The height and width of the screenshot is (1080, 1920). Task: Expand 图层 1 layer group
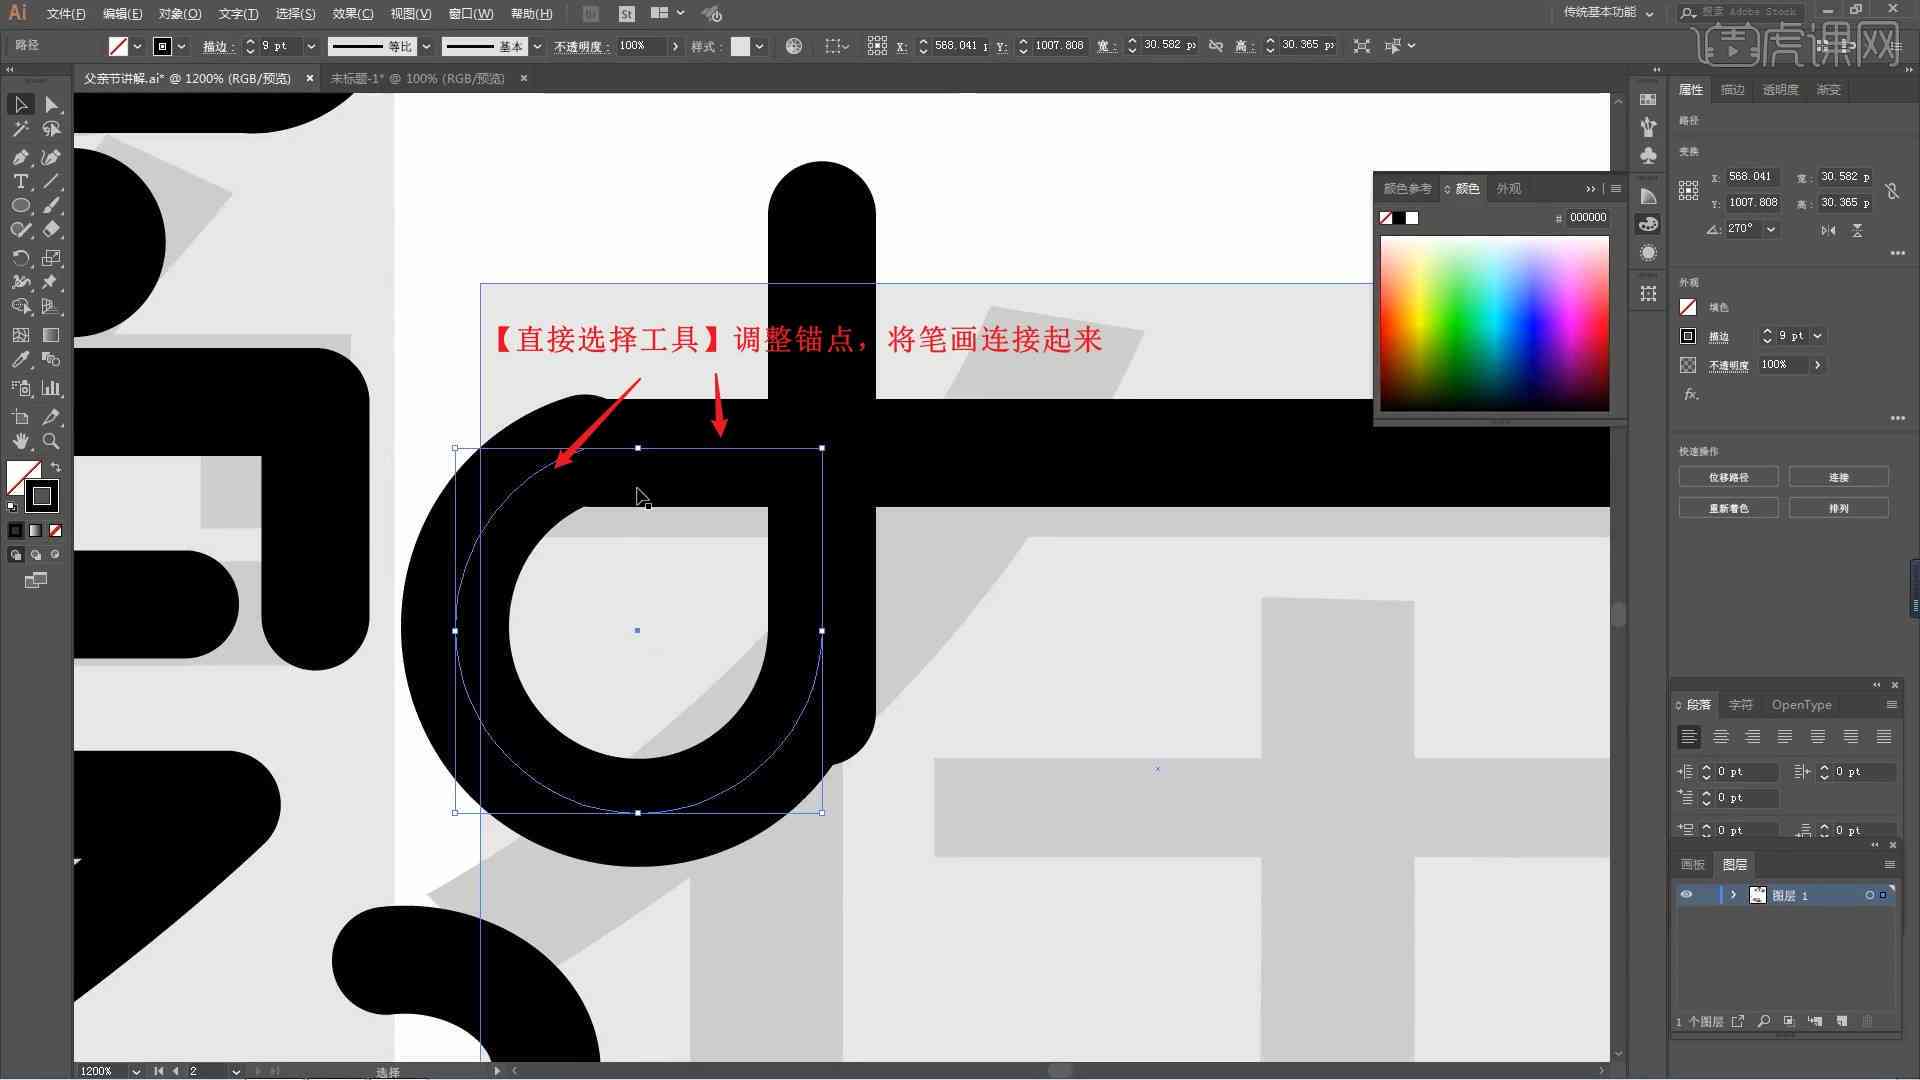tap(1729, 895)
